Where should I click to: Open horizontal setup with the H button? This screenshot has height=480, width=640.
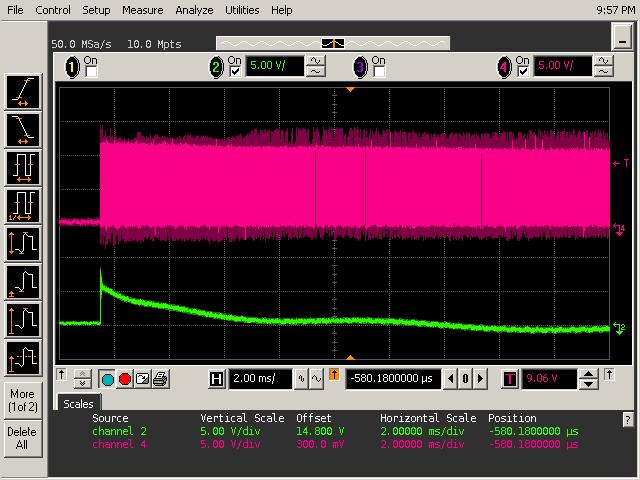click(216, 379)
